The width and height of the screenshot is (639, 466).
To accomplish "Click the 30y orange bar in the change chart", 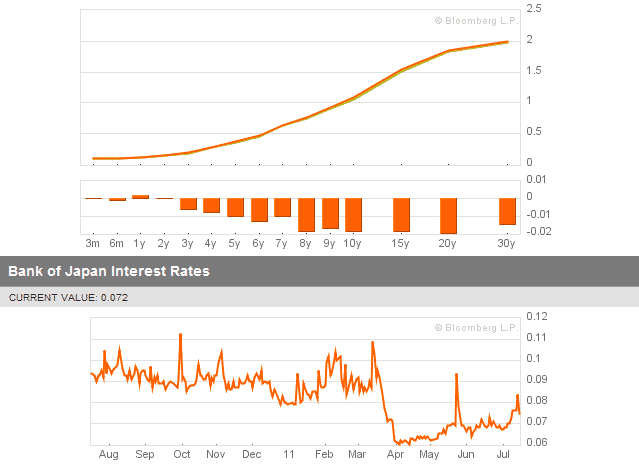I will (506, 211).
